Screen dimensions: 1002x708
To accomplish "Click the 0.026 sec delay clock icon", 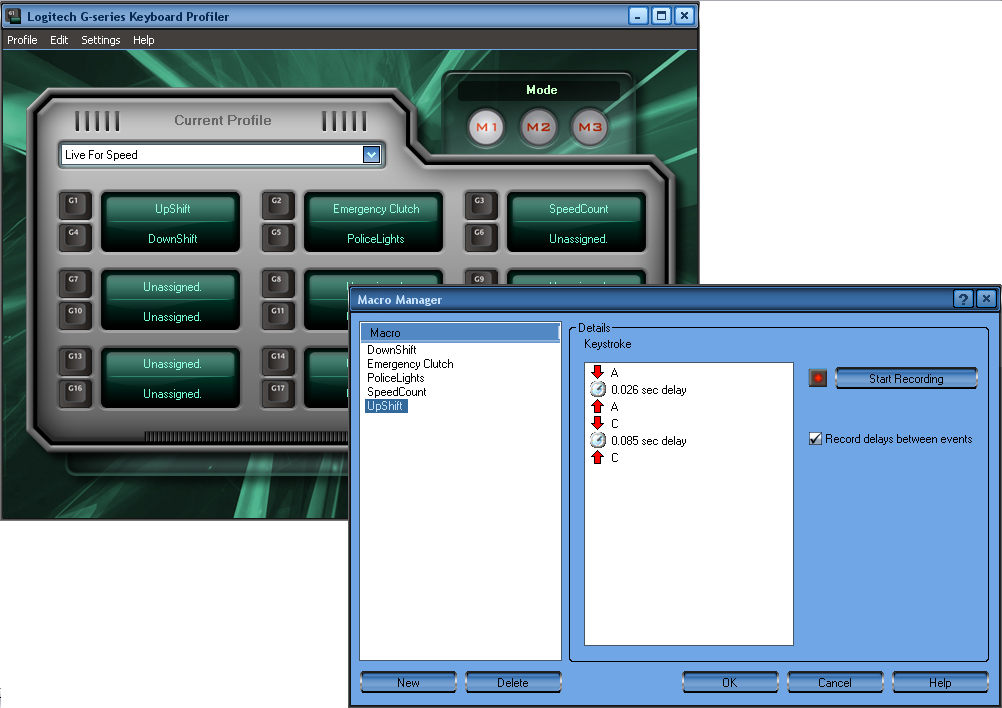I will click(x=597, y=389).
